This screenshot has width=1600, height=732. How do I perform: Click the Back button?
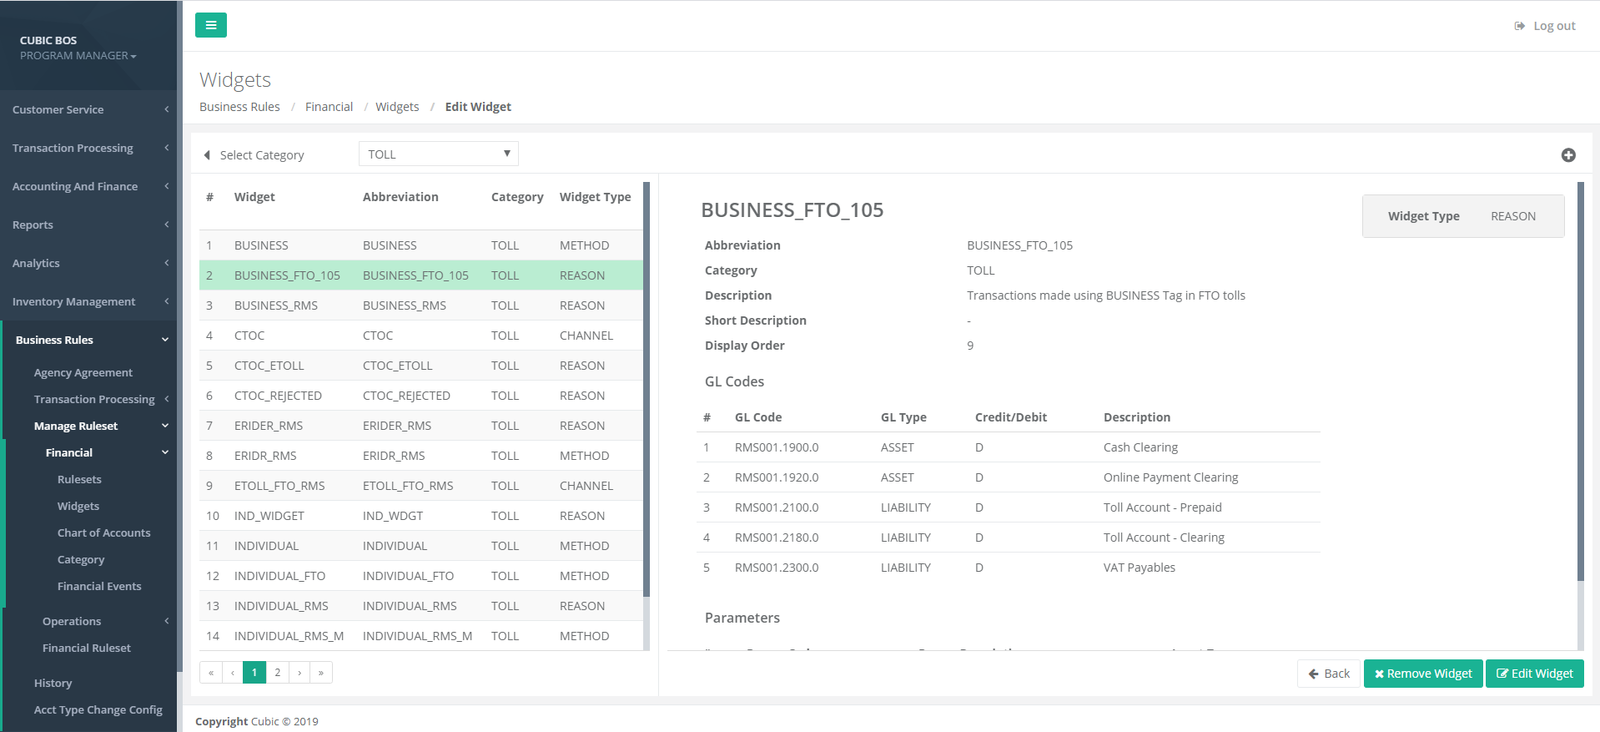(1329, 674)
